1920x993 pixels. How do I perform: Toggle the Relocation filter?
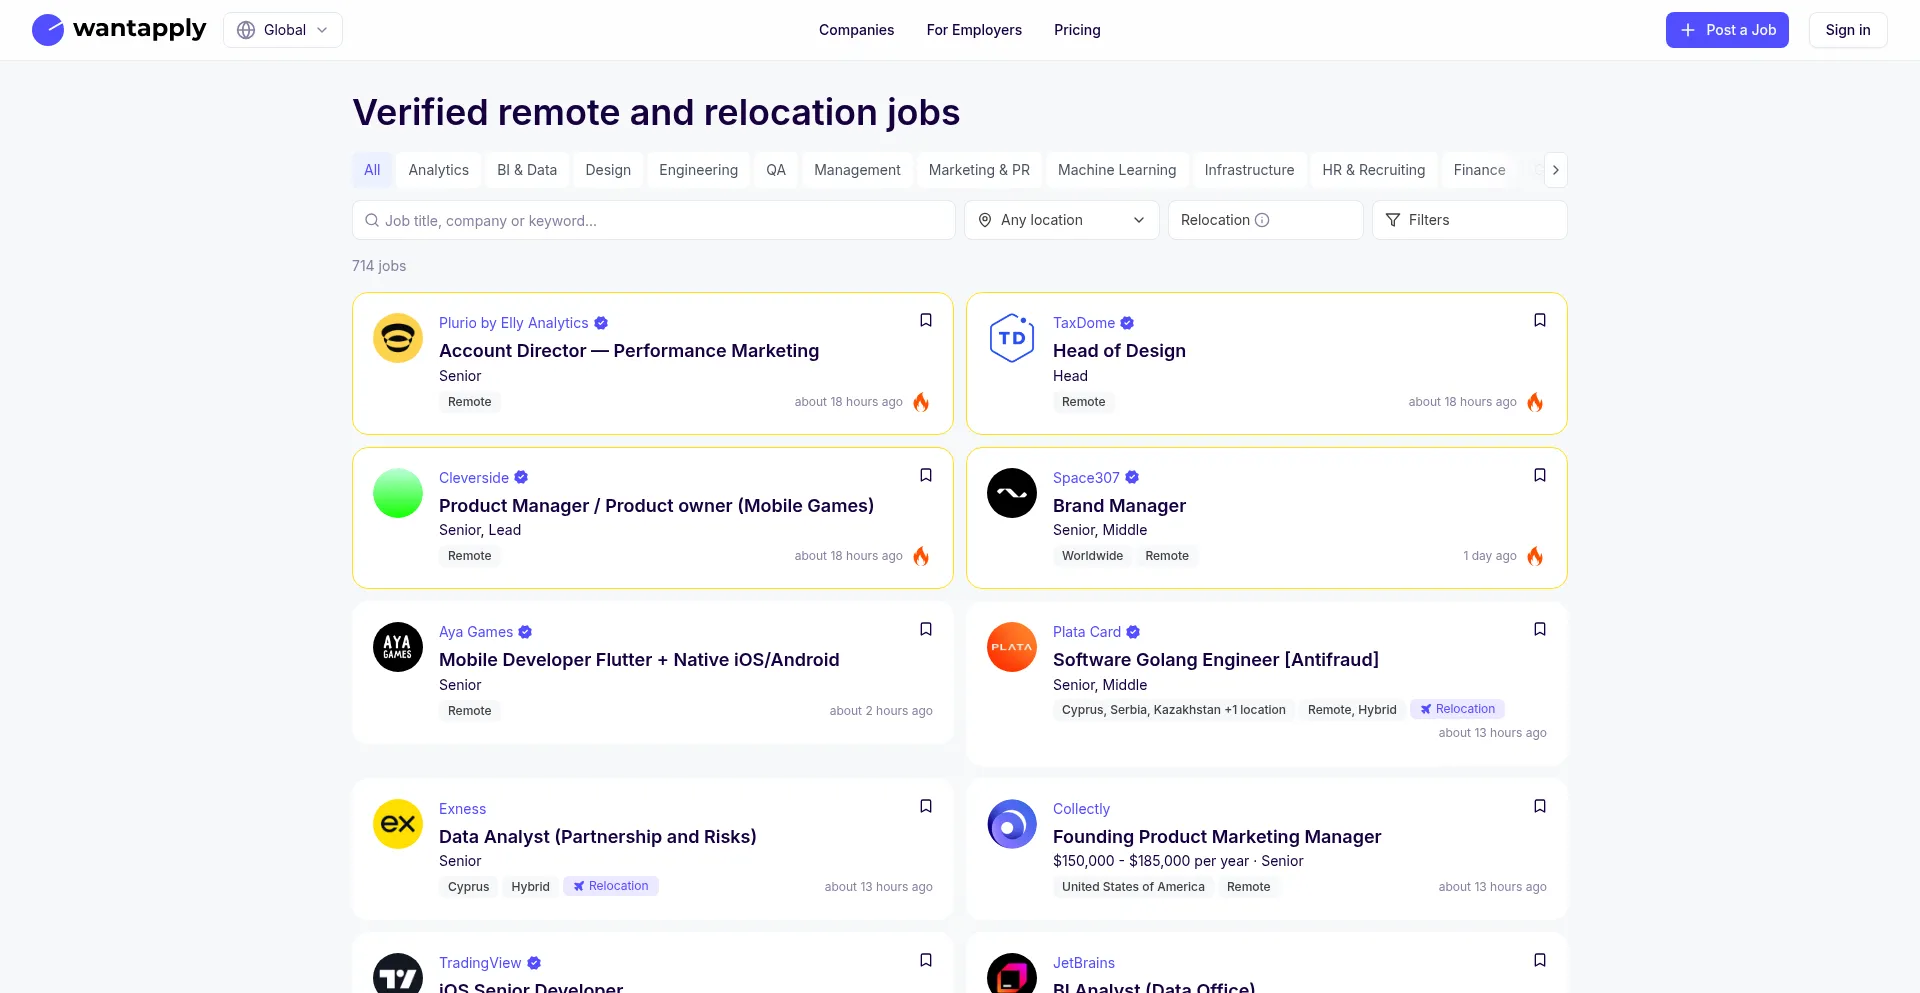[x=1265, y=220]
